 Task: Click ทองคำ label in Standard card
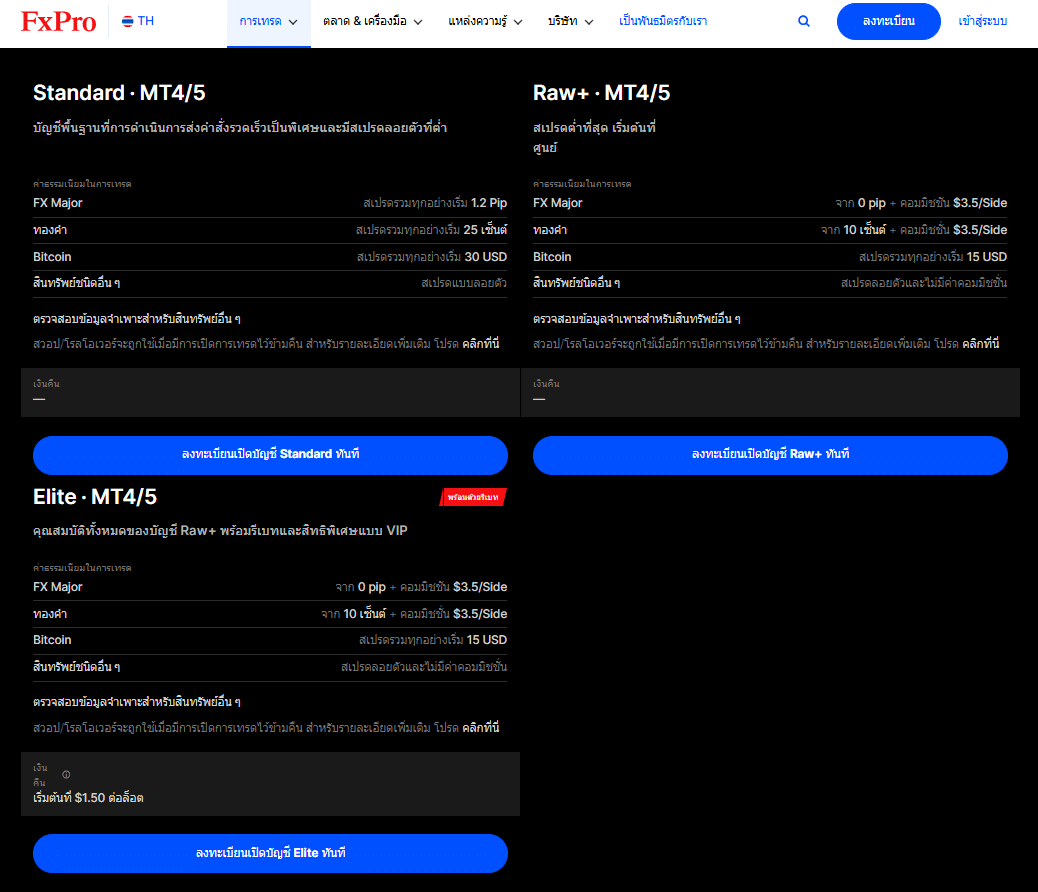(50, 230)
